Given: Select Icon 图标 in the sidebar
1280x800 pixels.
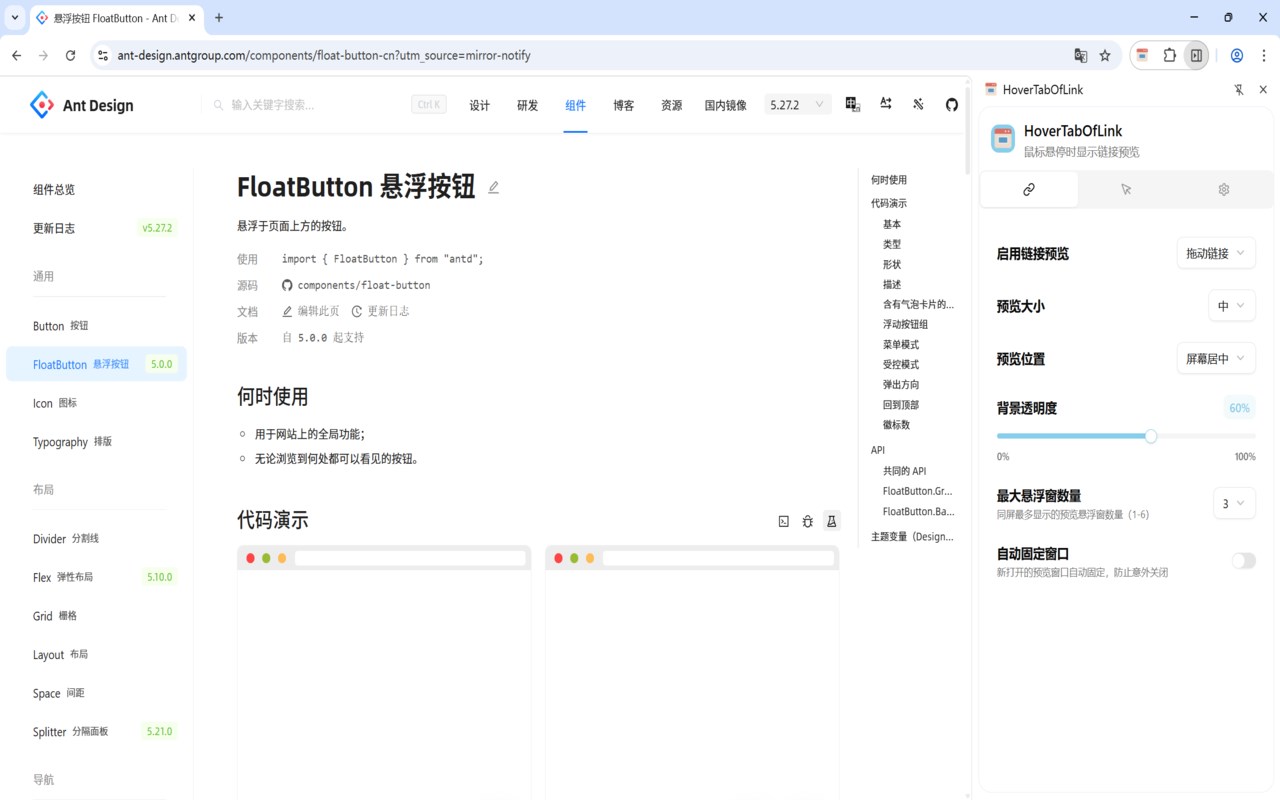Looking at the screenshot, I should click(96, 404).
